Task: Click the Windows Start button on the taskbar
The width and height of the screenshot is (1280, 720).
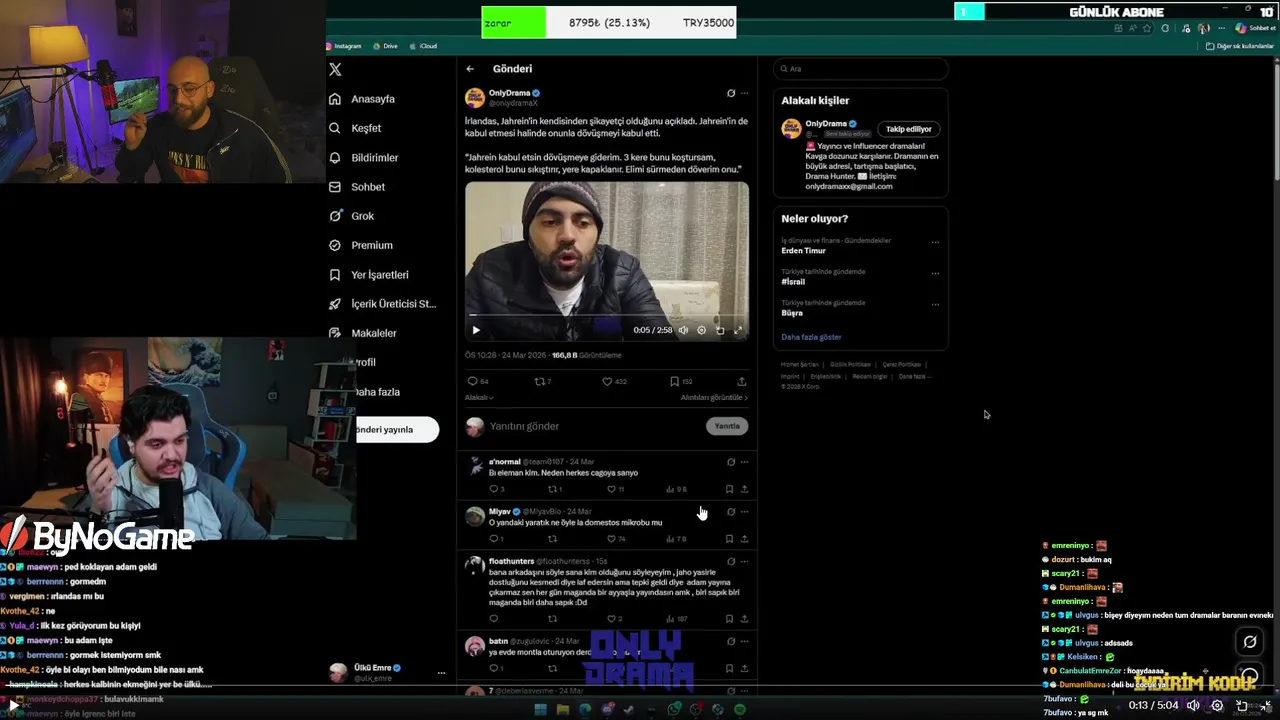Action: pos(540,709)
